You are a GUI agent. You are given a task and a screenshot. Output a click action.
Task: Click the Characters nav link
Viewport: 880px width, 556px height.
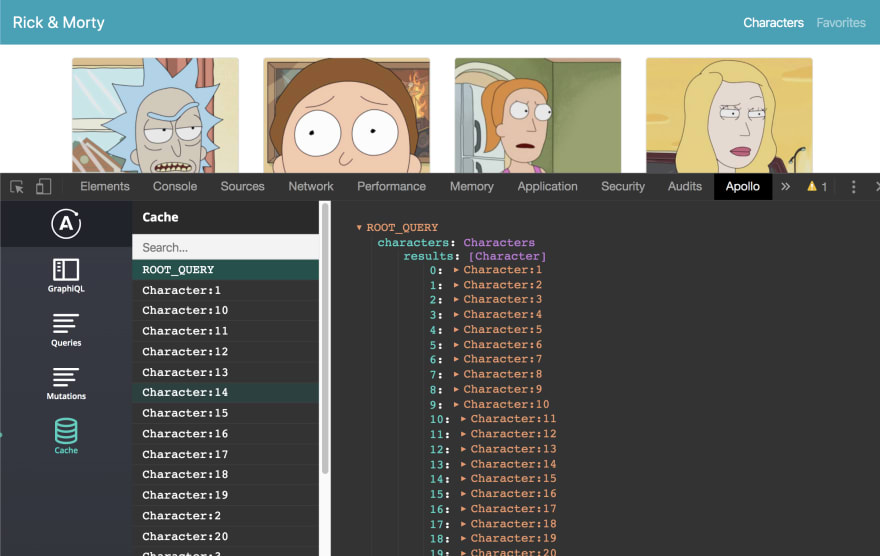point(773,22)
